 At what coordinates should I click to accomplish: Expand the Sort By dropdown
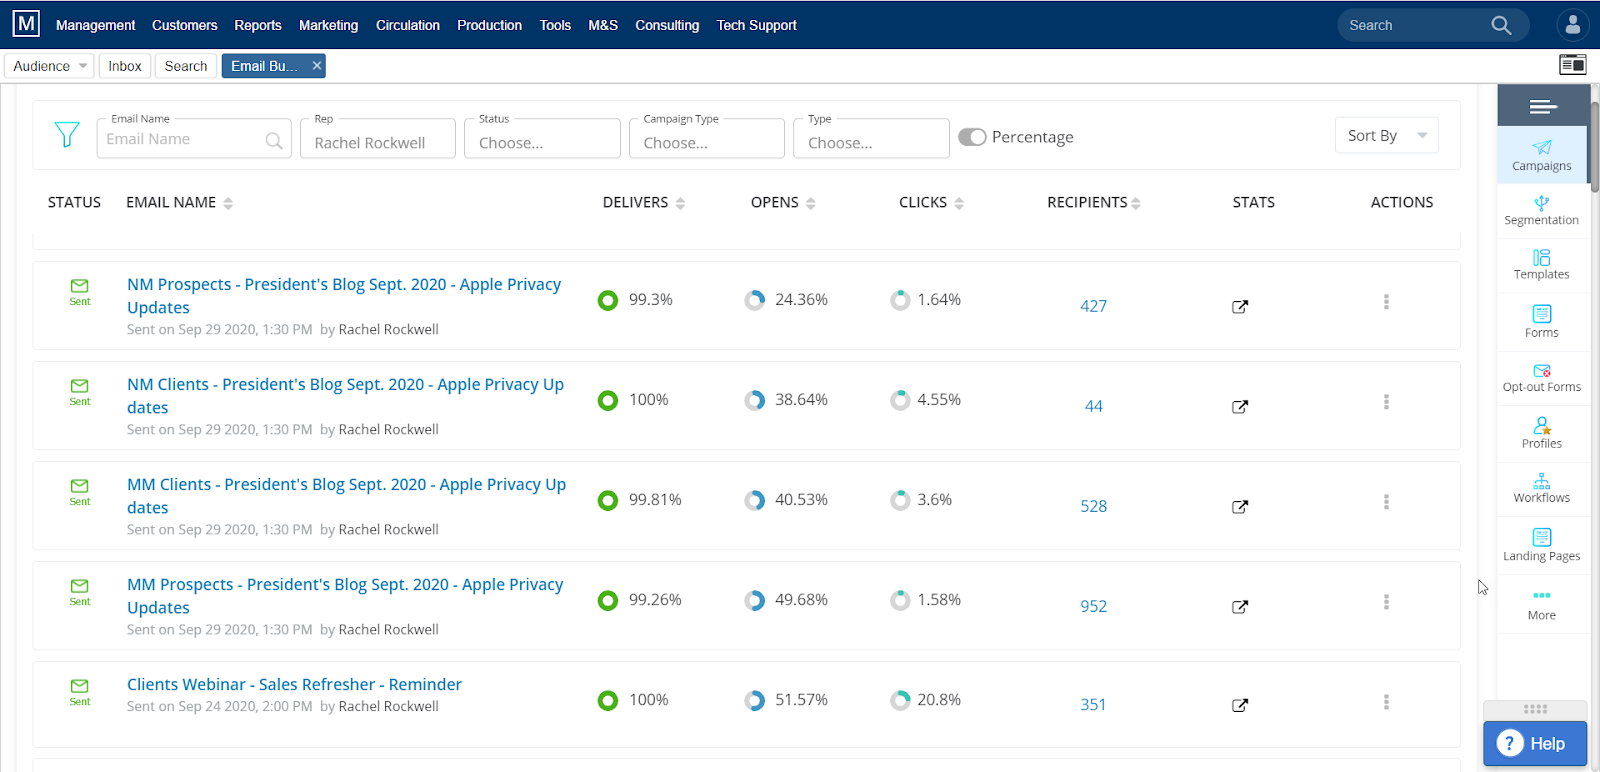coord(1386,136)
